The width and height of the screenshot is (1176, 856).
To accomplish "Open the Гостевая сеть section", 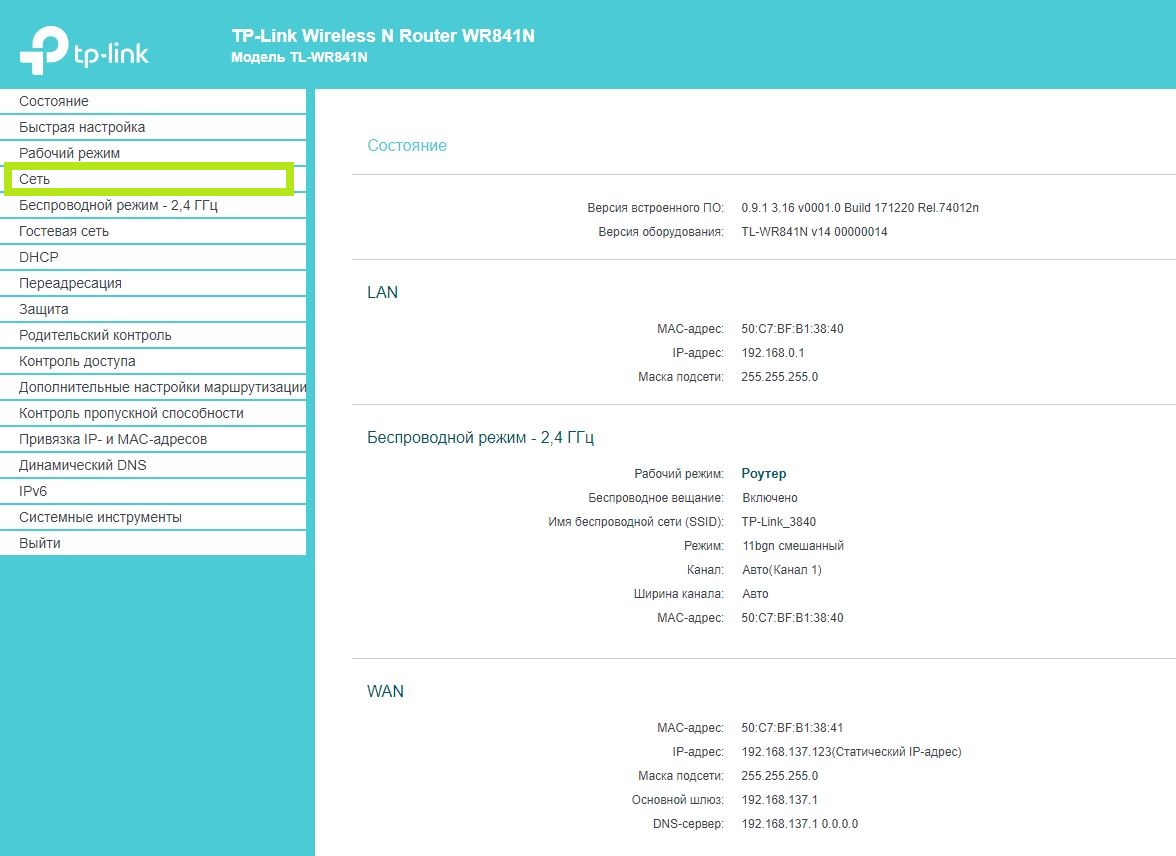I will [64, 231].
